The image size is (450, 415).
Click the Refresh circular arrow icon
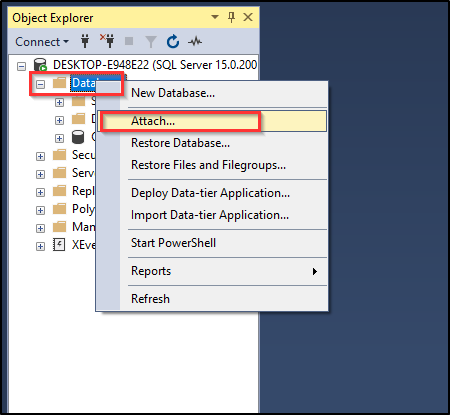(173, 42)
